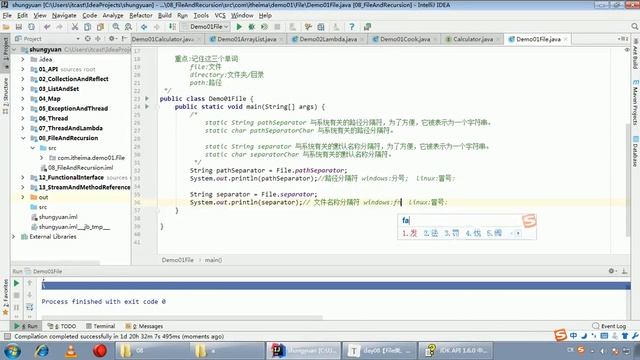640x360 pixels.
Task: Click the Search Everywhere magnifier
Action: point(634,27)
